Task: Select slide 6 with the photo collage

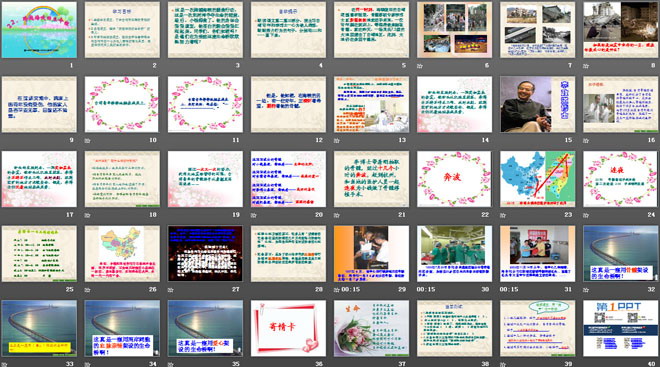Action: tap(455, 30)
